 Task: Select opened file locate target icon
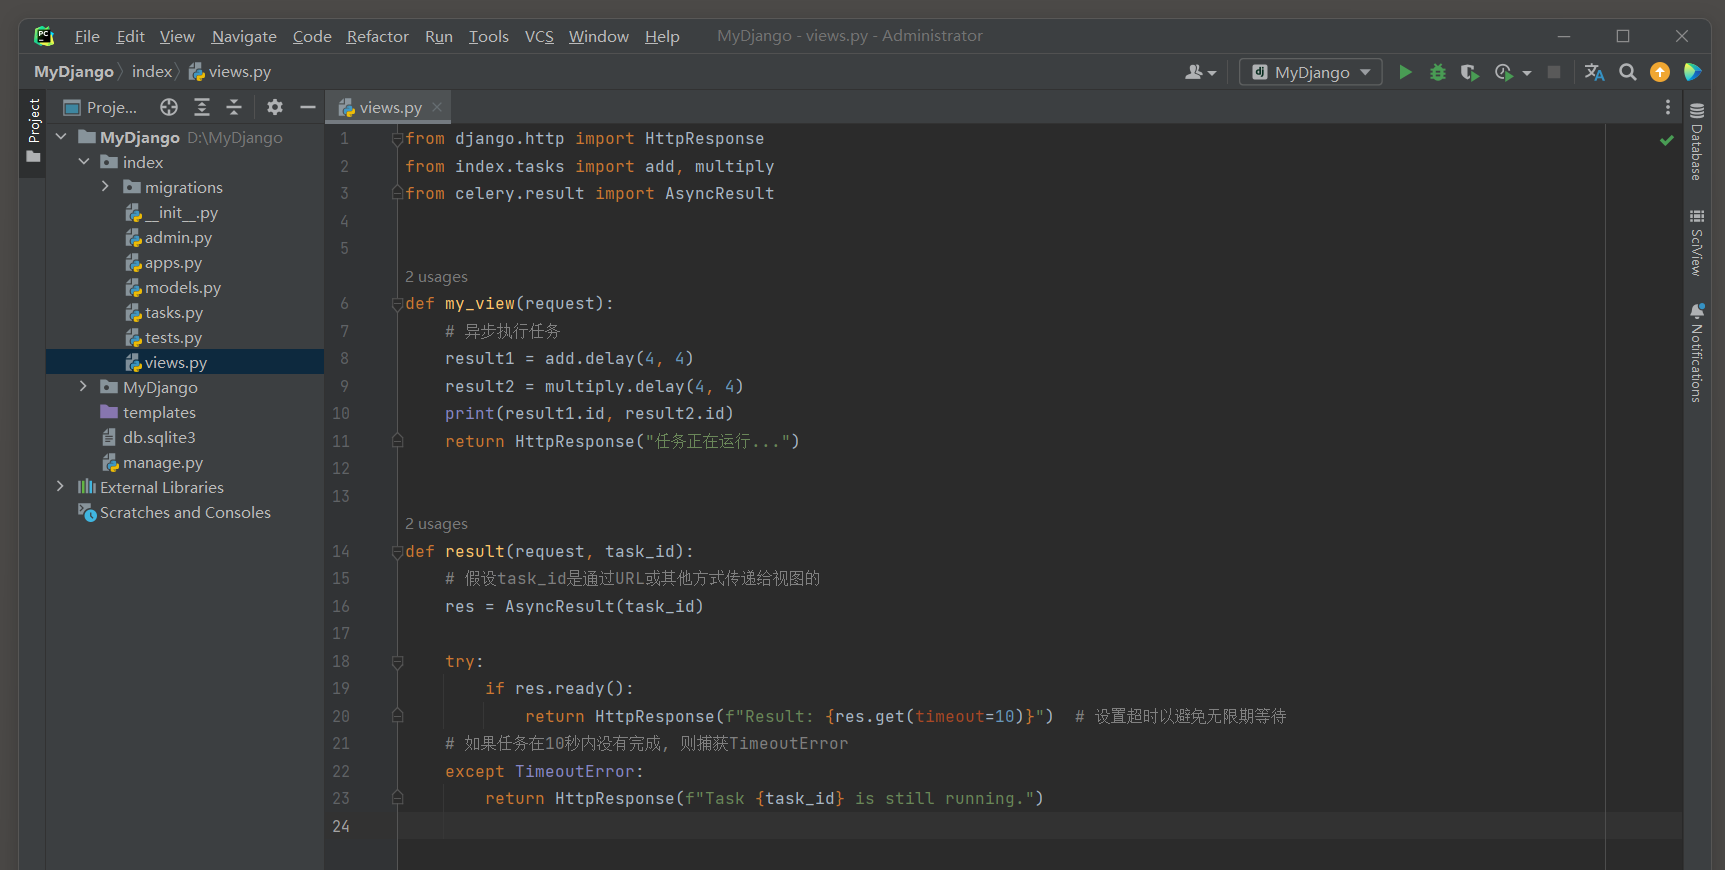[169, 107]
